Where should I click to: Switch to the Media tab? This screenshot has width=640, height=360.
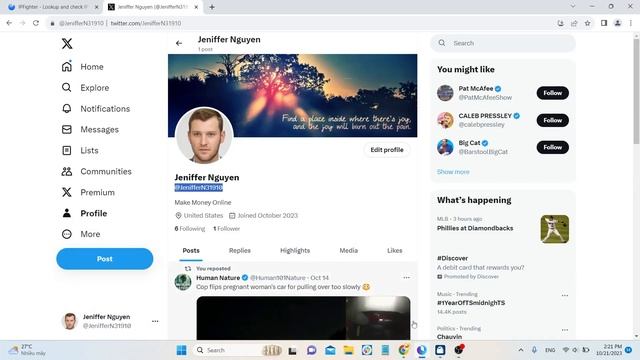(x=349, y=251)
